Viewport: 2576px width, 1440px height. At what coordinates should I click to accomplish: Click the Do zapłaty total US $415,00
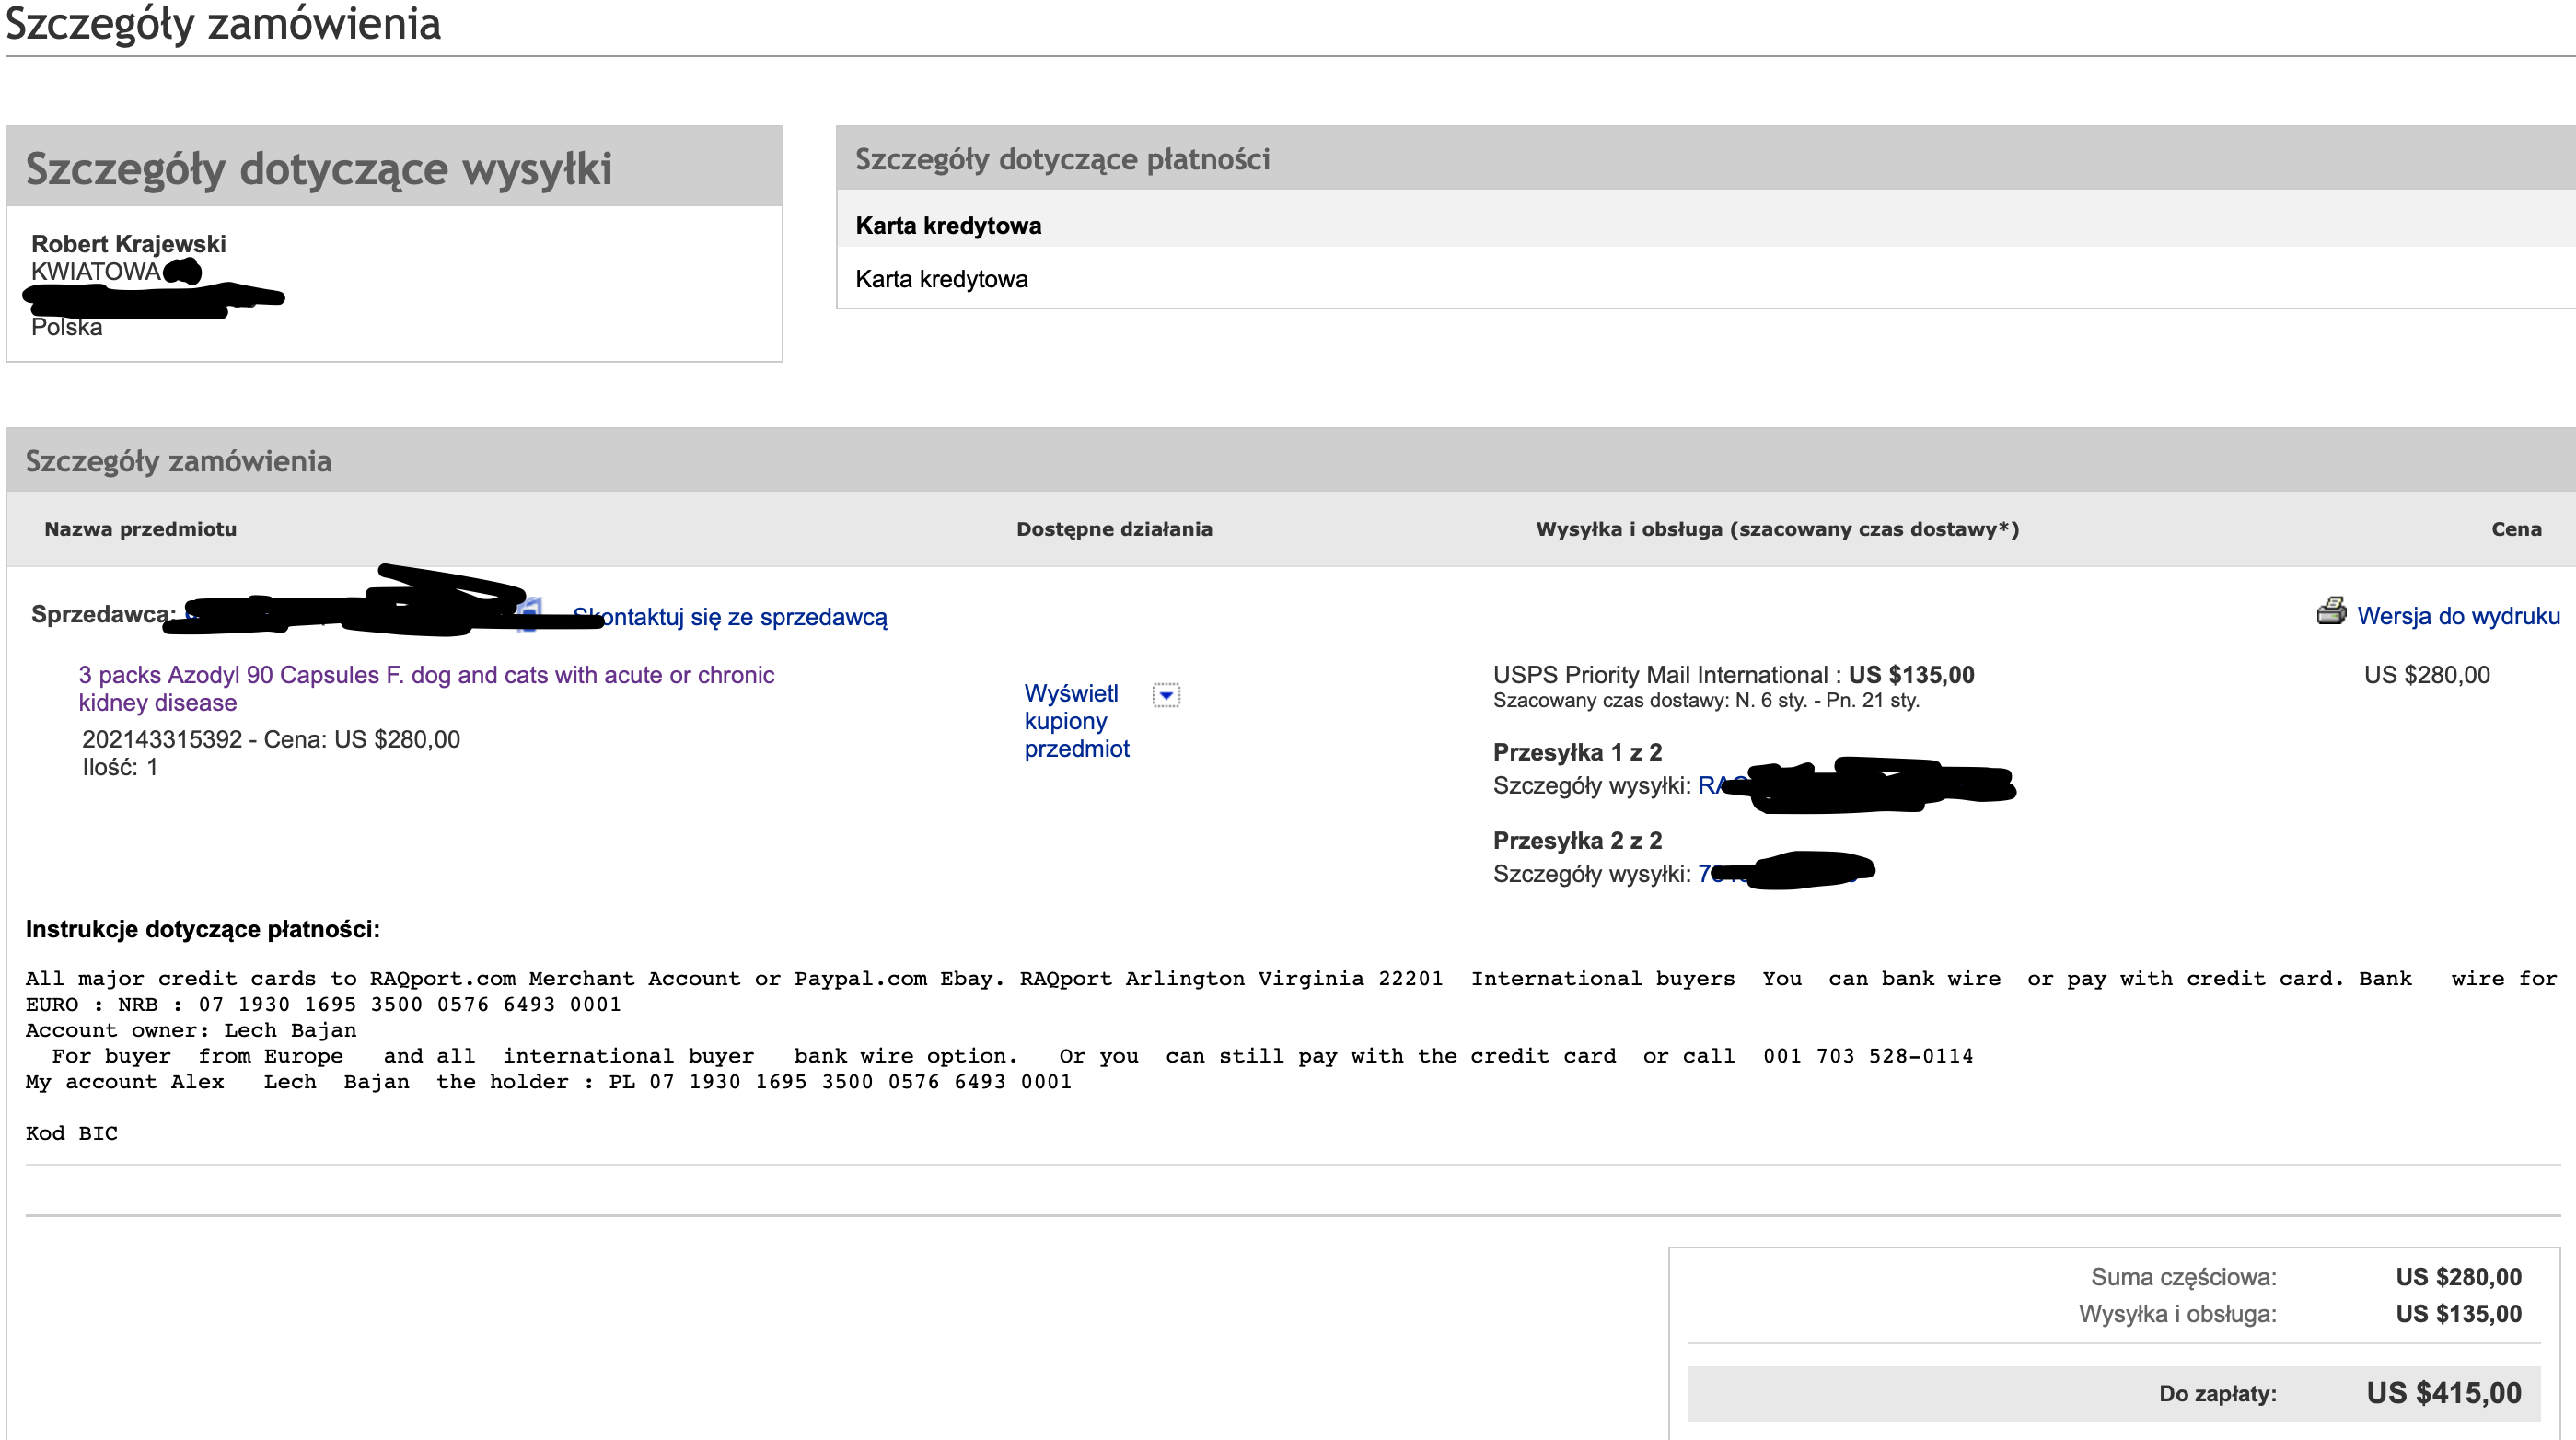(x=2443, y=1393)
